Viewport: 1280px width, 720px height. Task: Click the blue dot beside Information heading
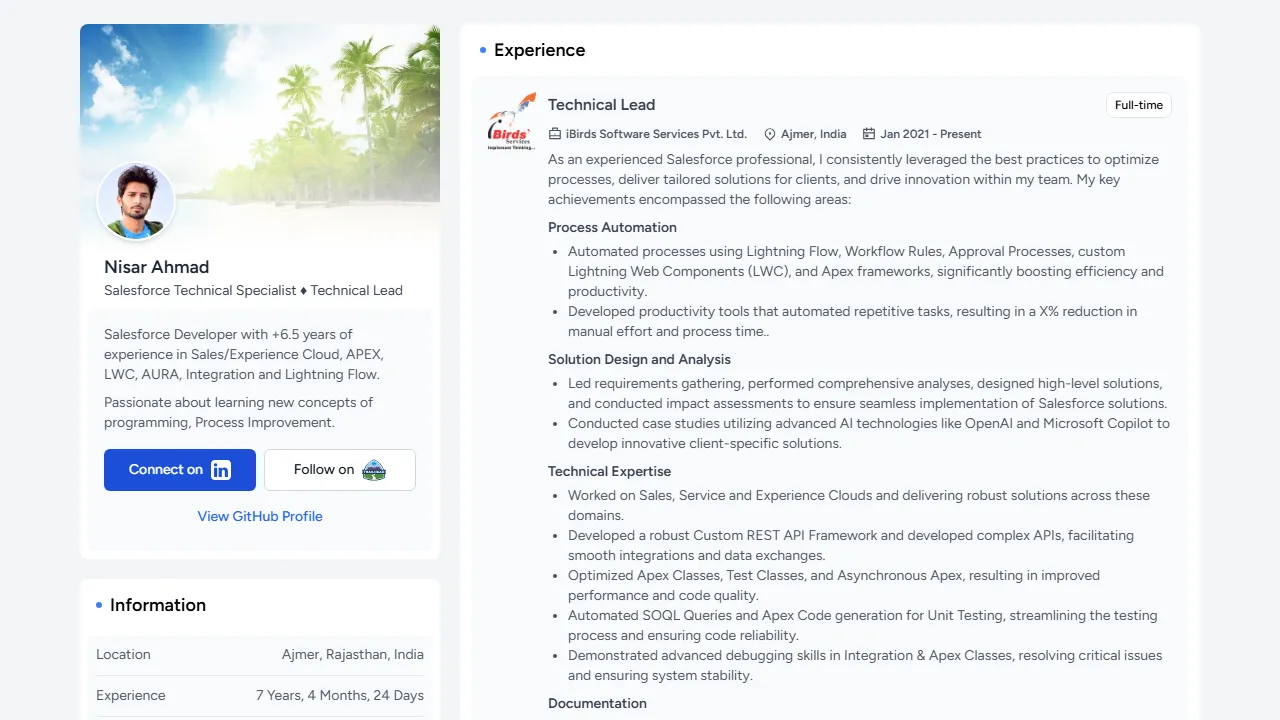(x=98, y=604)
